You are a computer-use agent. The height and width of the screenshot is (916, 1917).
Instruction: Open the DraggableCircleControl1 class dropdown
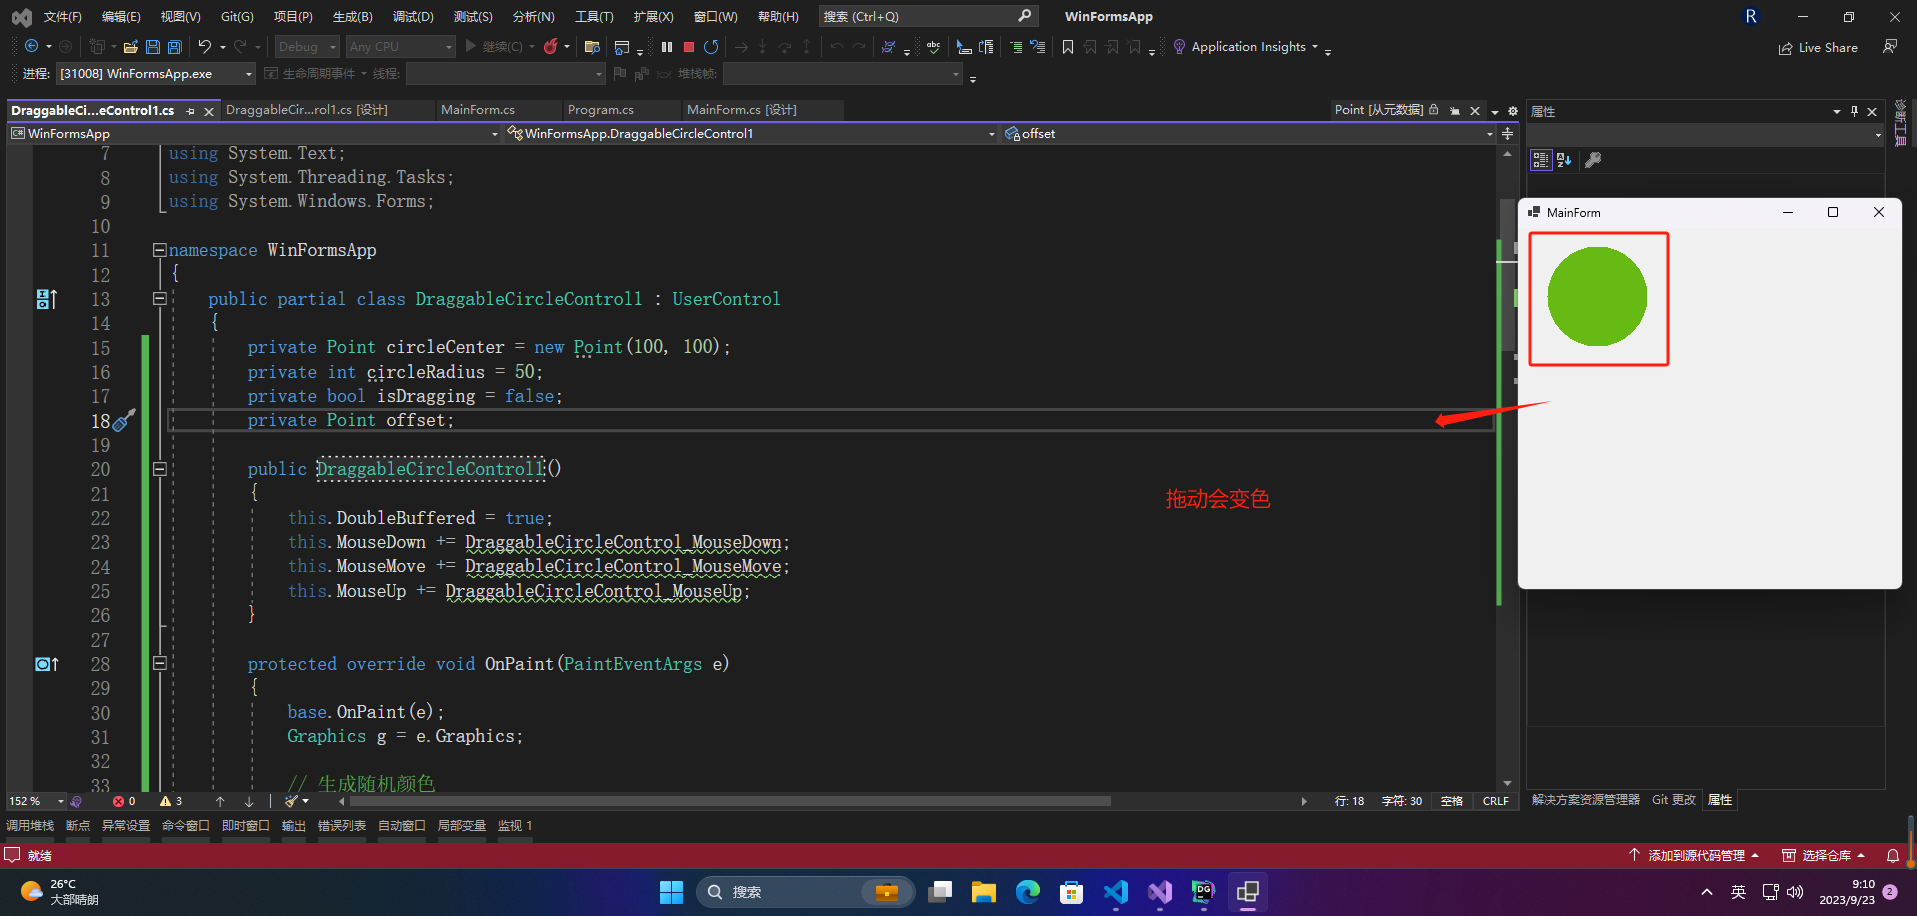tap(751, 134)
